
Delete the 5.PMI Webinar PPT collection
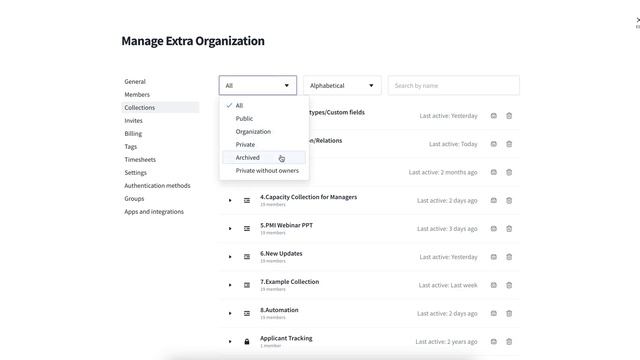pos(509,229)
